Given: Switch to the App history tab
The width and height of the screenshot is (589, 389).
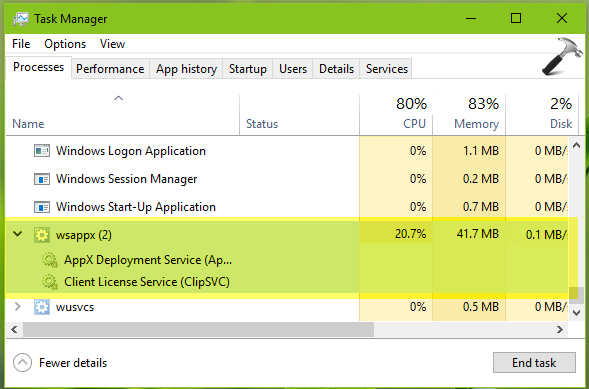Looking at the screenshot, I should pos(186,69).
